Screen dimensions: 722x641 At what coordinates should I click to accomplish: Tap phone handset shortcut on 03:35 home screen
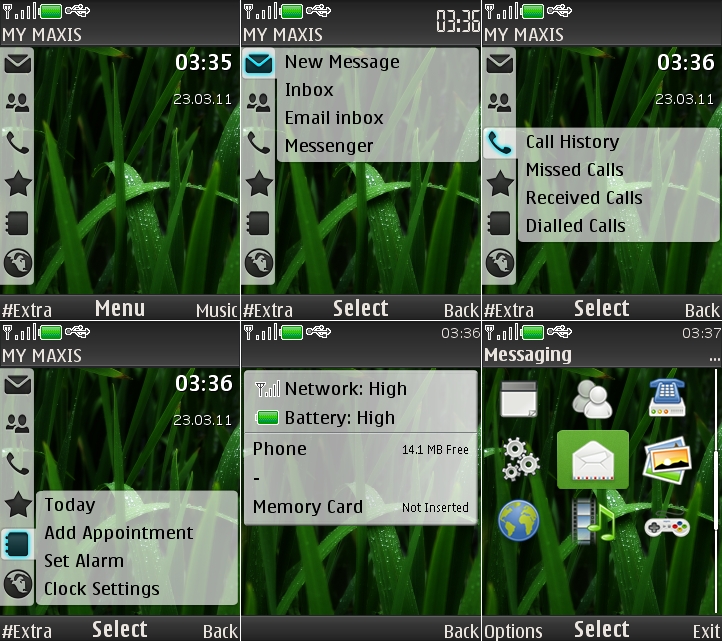point(17,143)
